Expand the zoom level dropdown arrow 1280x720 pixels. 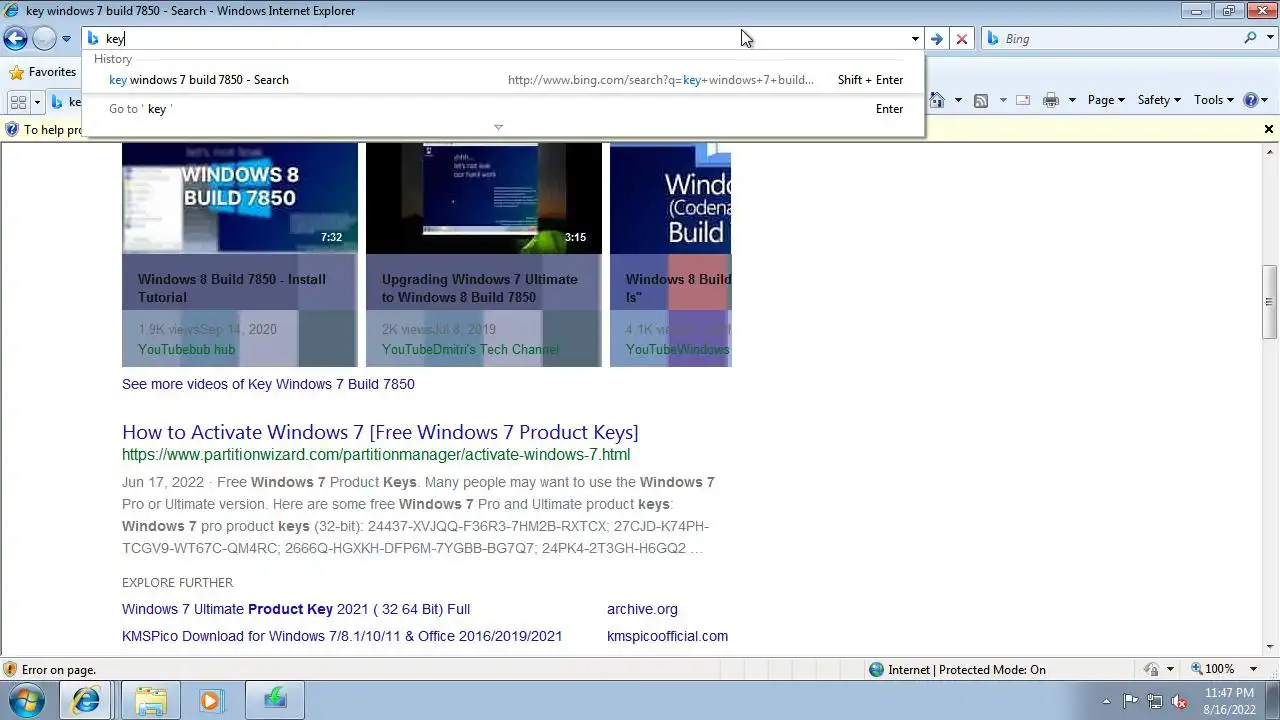[1254, 670]
